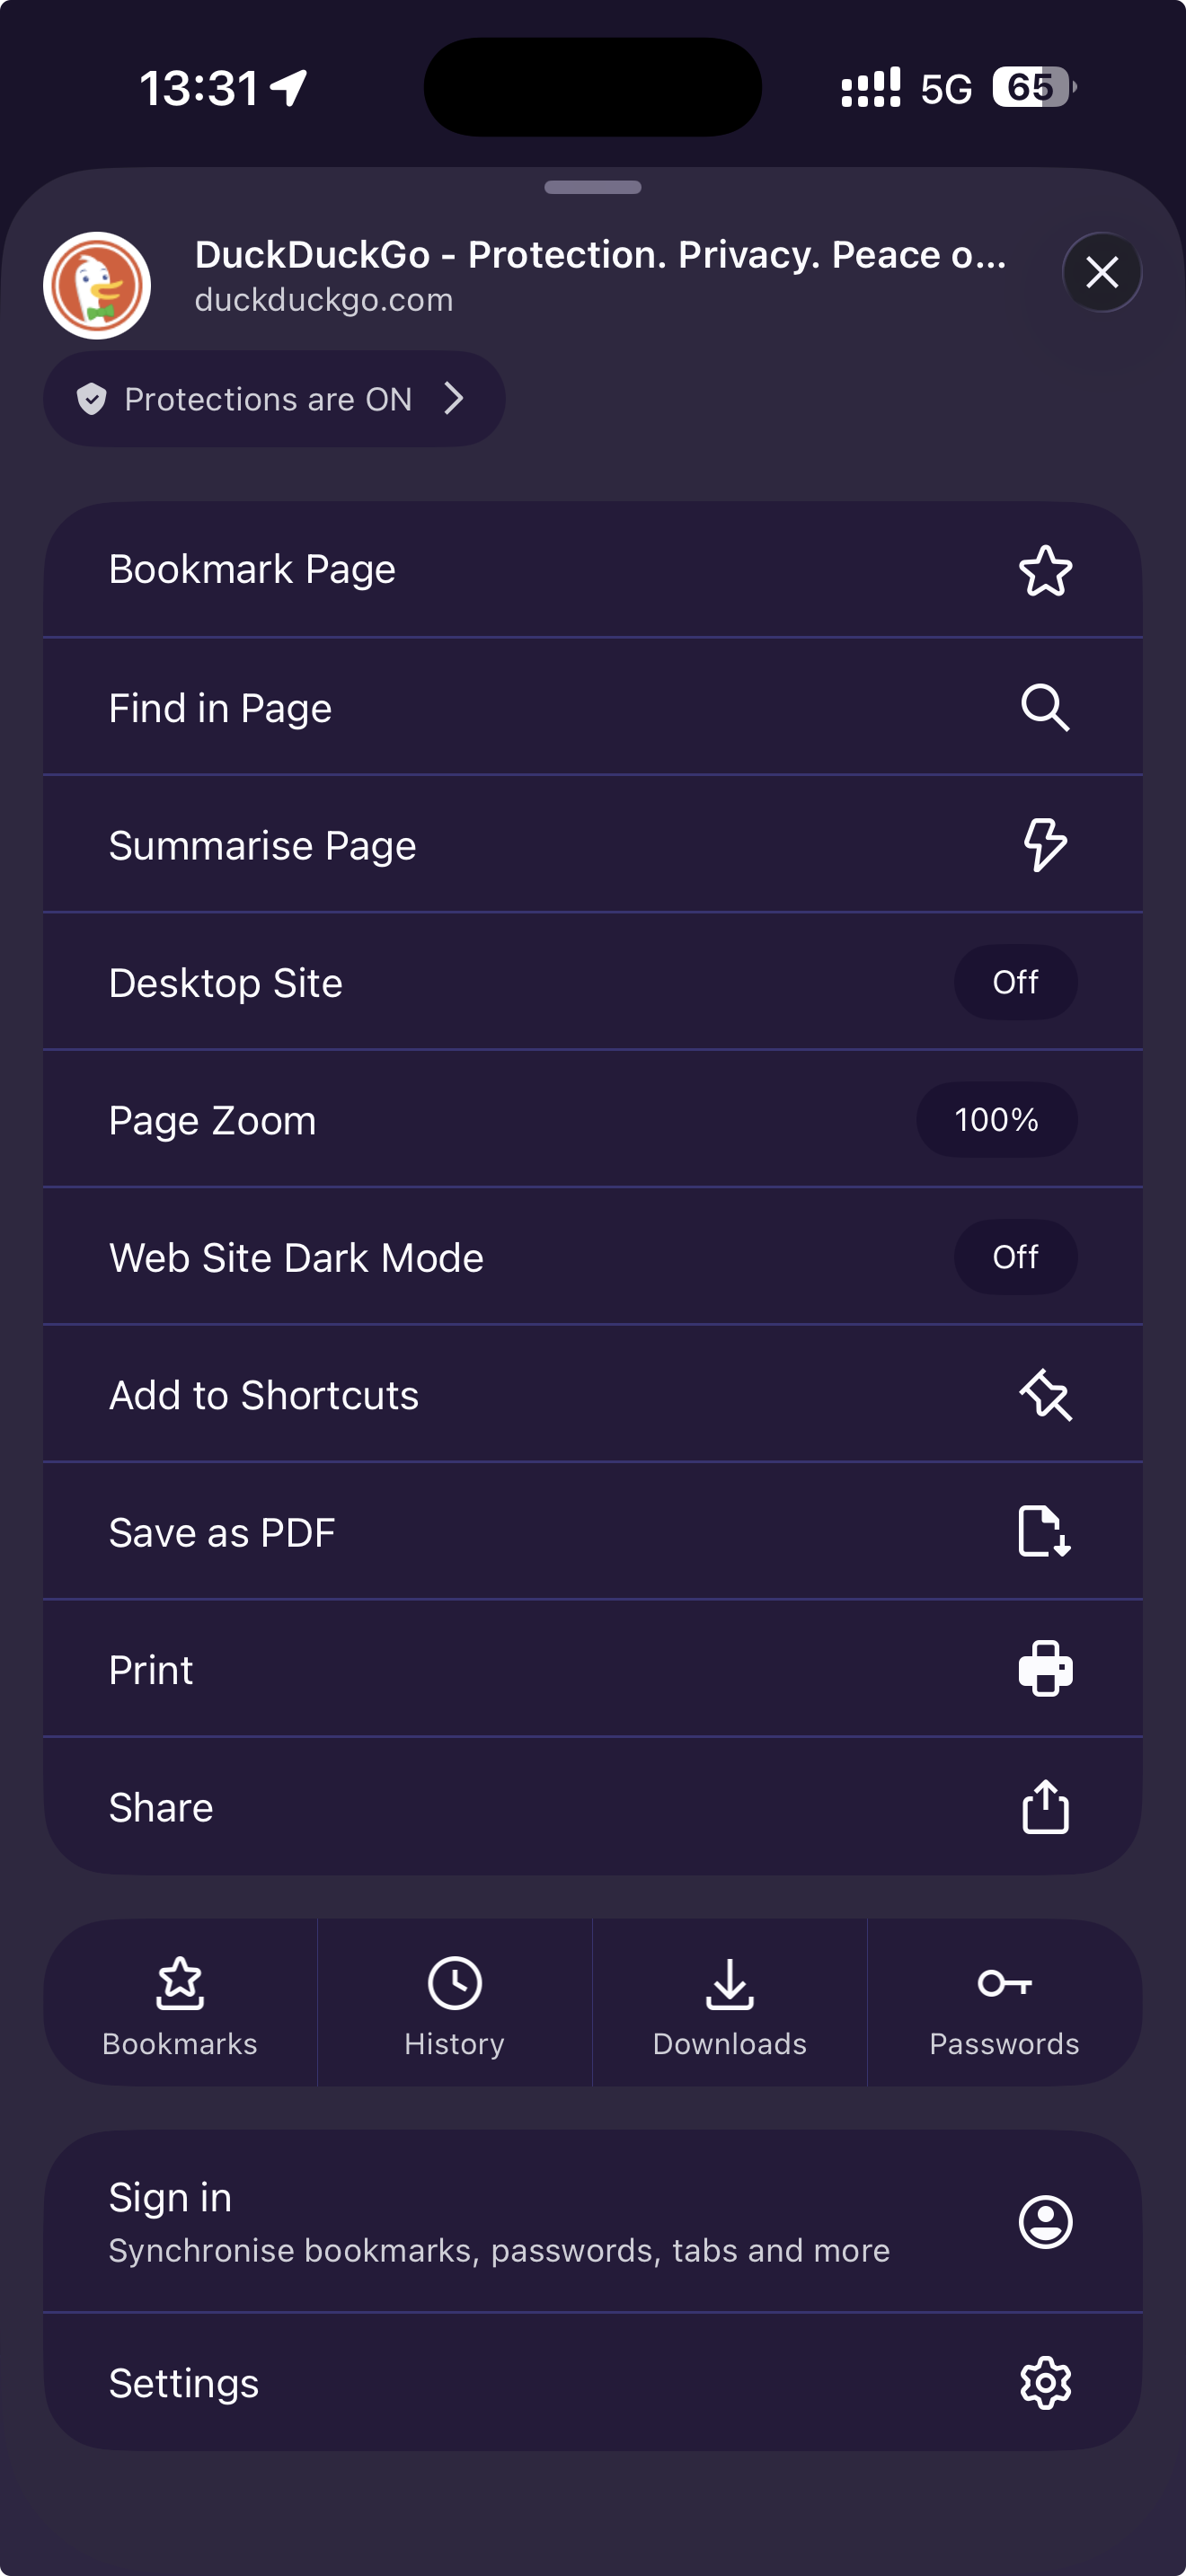The image size is (1186, 2576).
Task: Expand the Protections are ON chevron
Action: pos(454,399)
